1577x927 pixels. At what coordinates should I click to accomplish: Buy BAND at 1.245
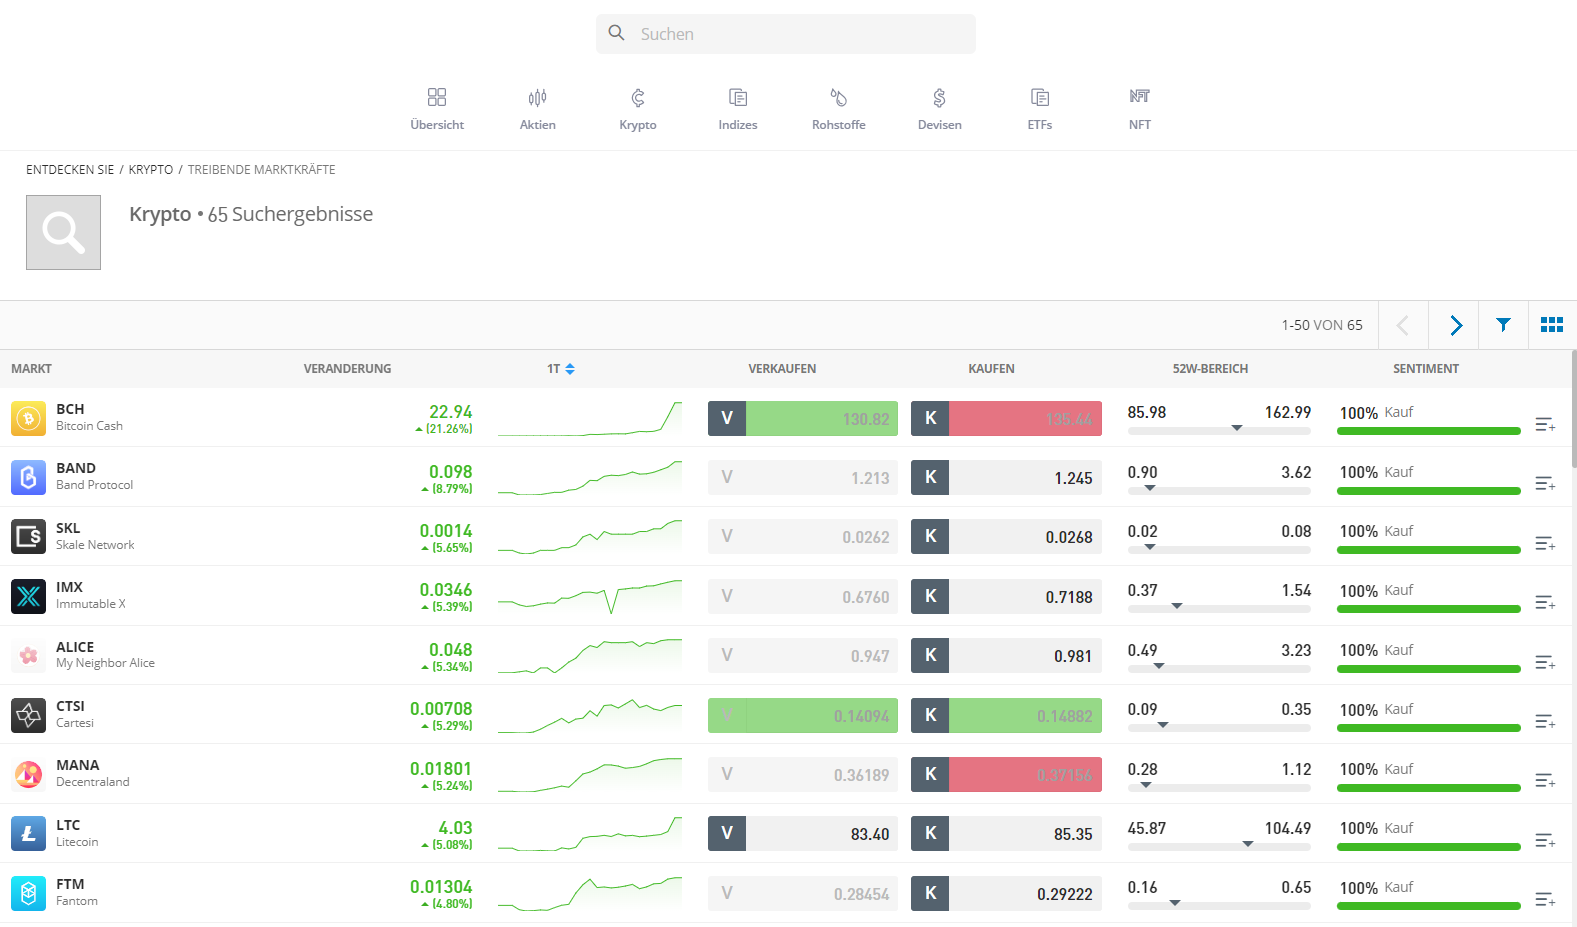coord(1006,477)
